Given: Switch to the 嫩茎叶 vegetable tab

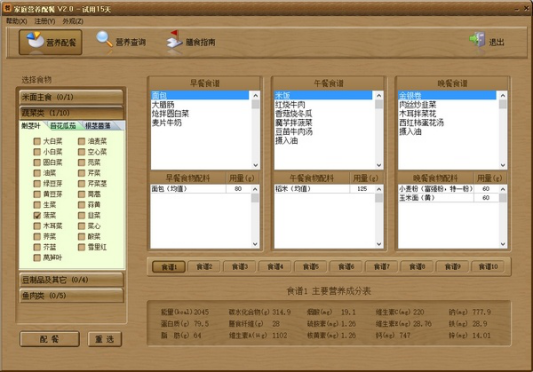Looking at the screenshot, I should (31, 126).
